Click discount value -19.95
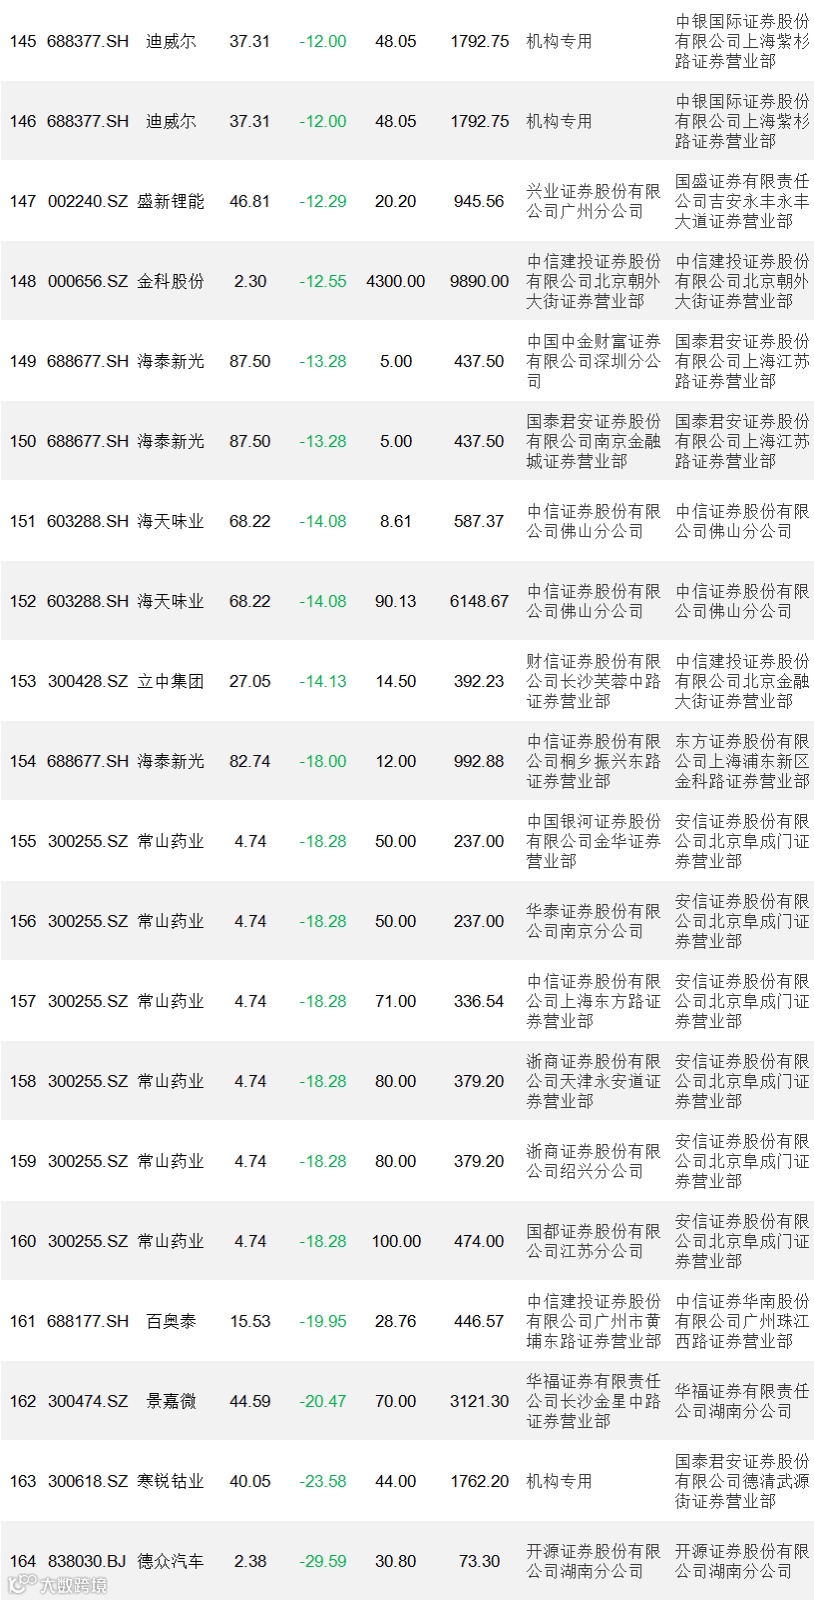814x1601 pixels. (323, 1321)
